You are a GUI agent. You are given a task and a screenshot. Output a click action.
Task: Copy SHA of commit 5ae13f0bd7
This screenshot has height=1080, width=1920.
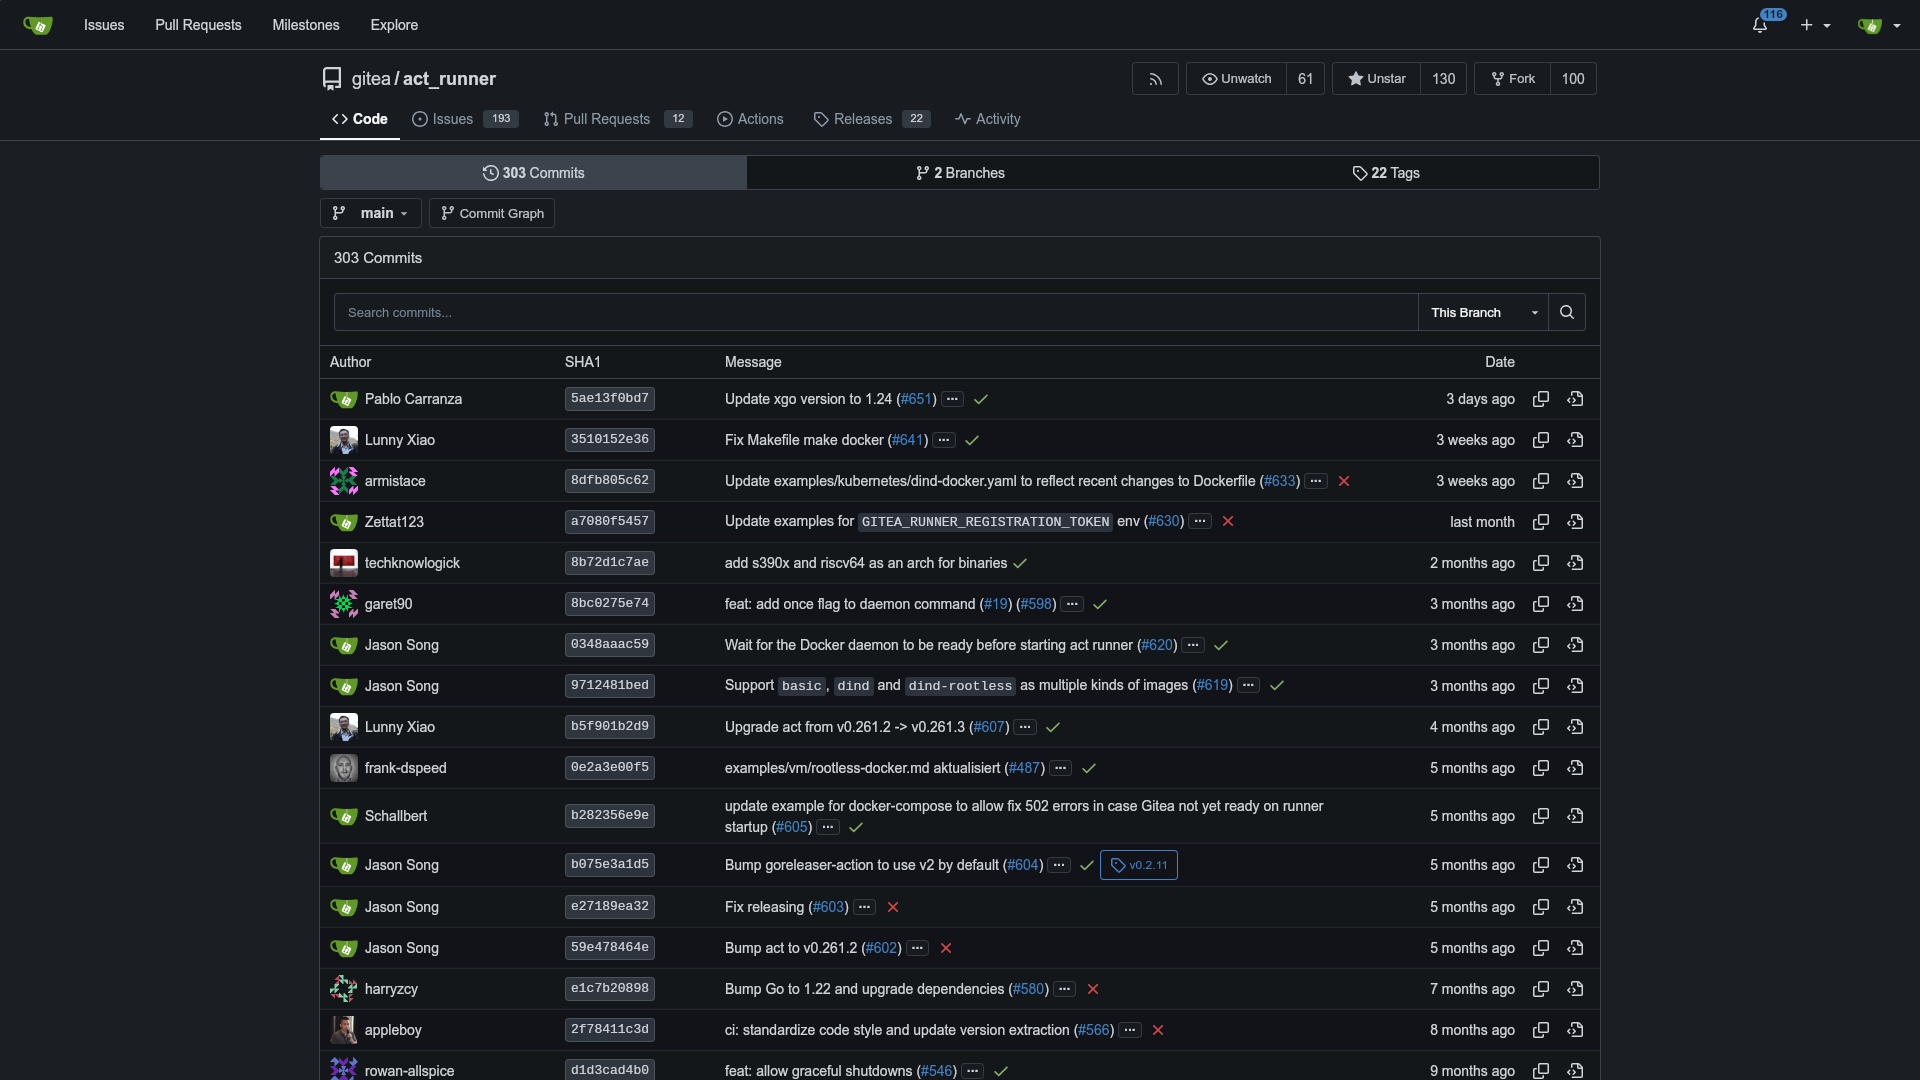coord(1541,399)
